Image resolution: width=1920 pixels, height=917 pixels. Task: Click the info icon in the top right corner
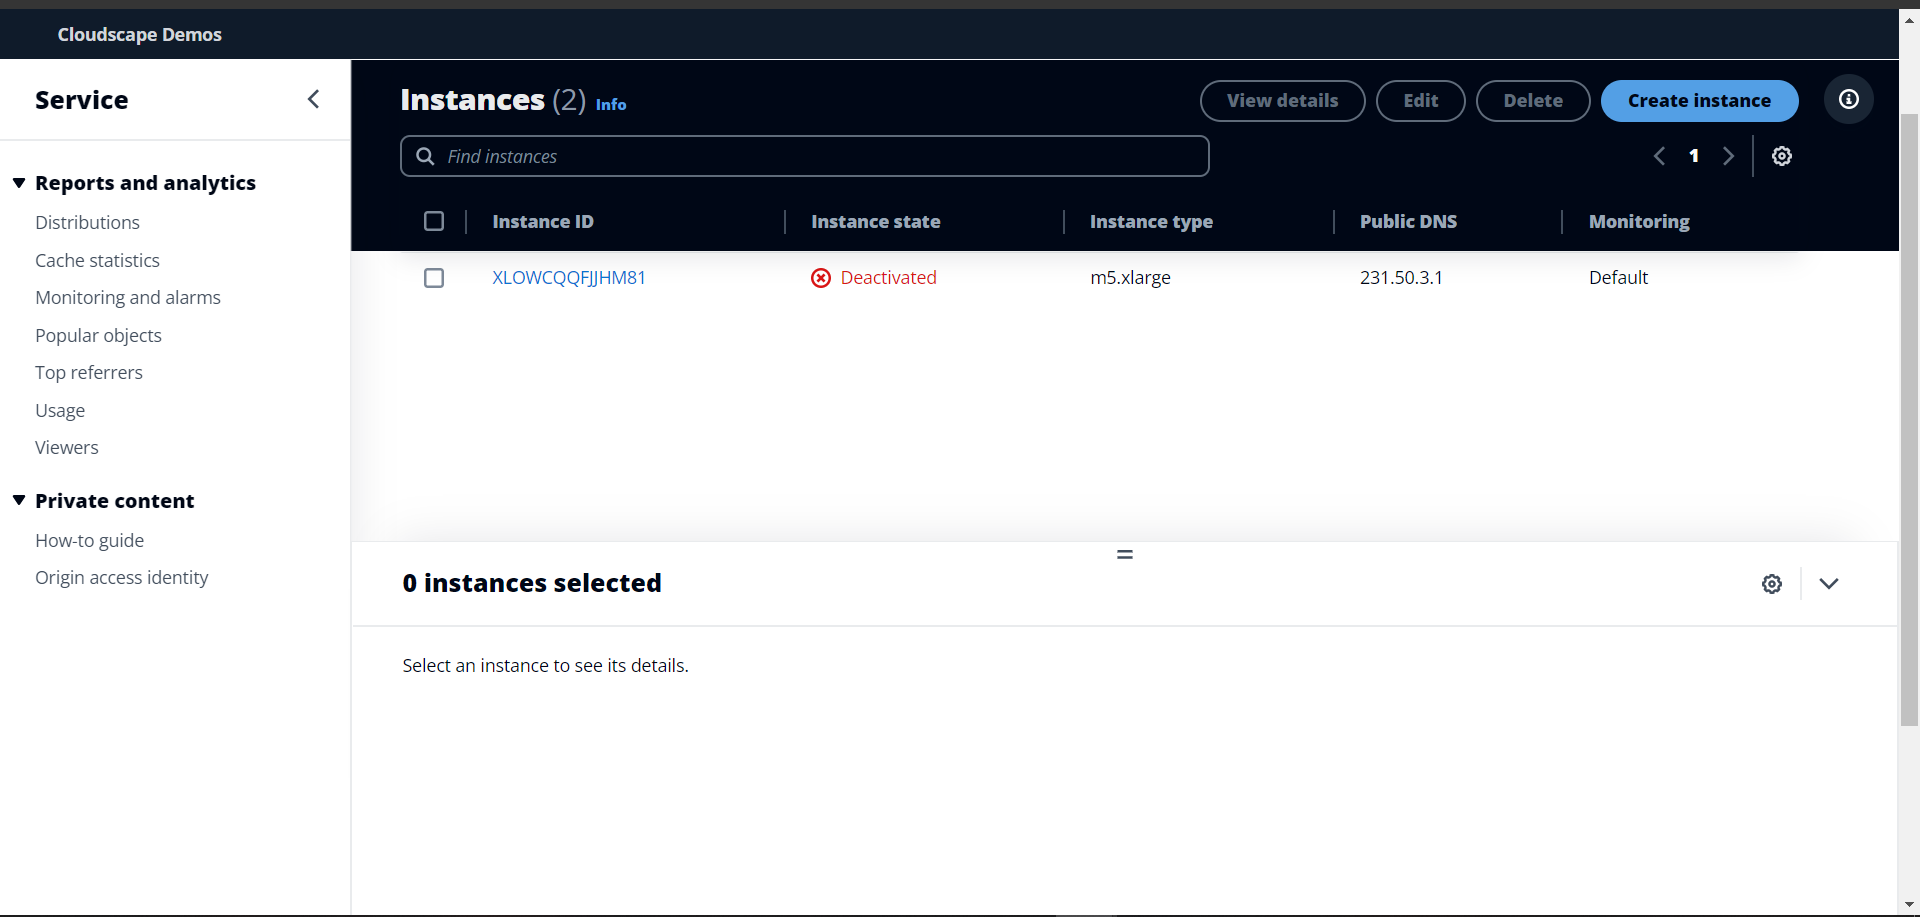coord(1848,99)
